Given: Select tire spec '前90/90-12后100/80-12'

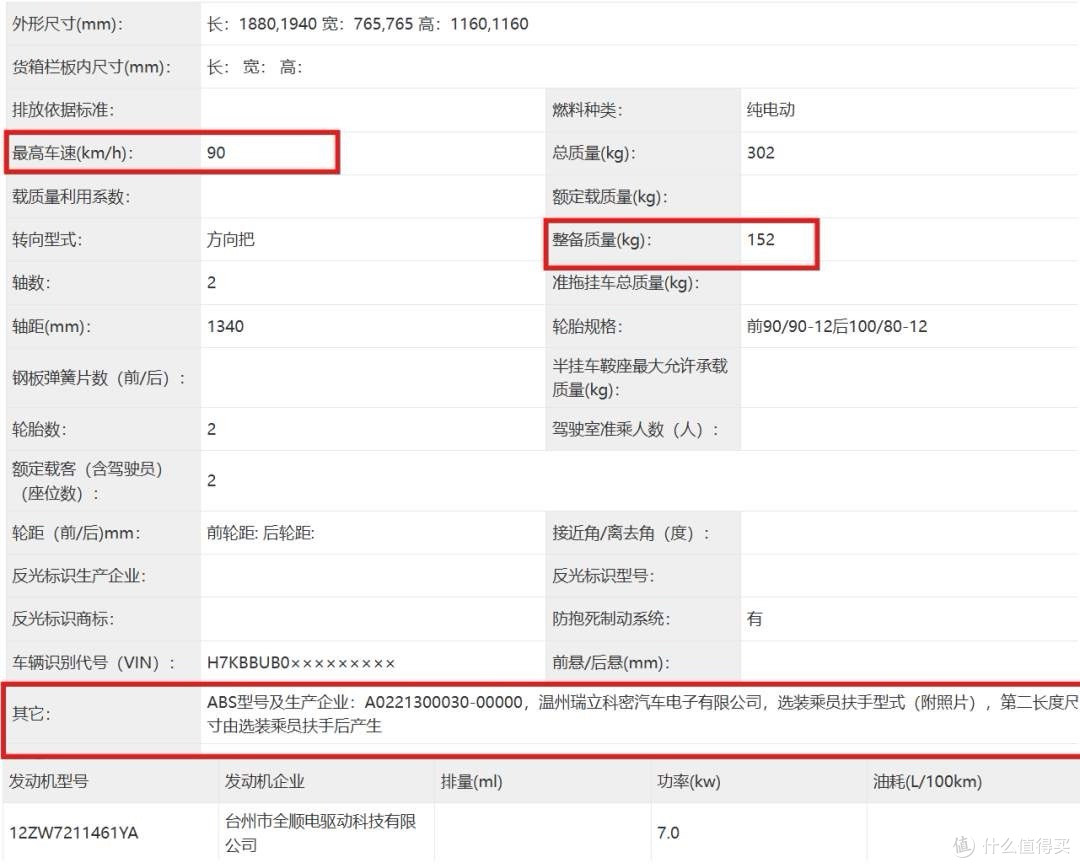Looking at the screenshot, I should 837,327.
